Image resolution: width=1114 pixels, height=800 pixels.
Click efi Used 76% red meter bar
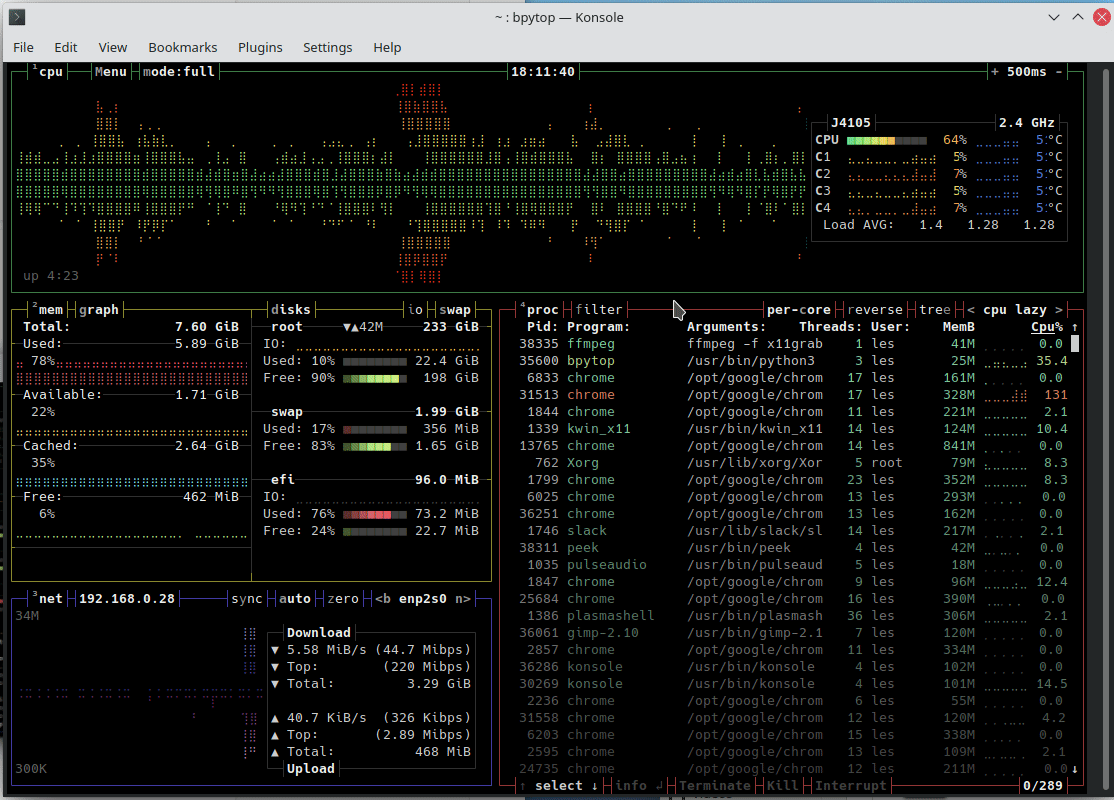(x=374, y=514)
